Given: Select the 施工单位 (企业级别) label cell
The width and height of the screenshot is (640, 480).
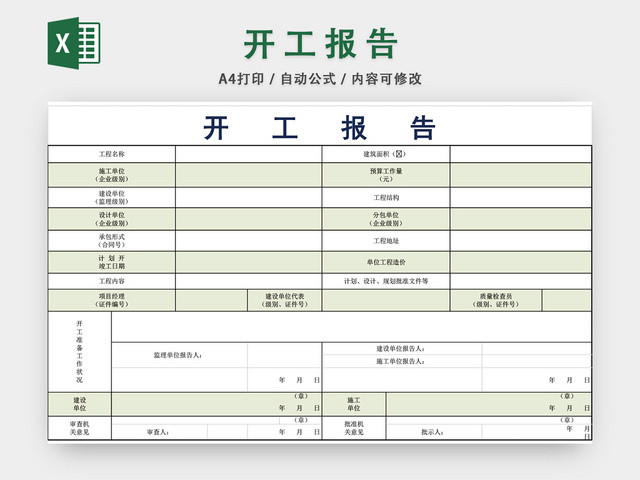Looking at the screenshot, I should click(x=112, y=175).
